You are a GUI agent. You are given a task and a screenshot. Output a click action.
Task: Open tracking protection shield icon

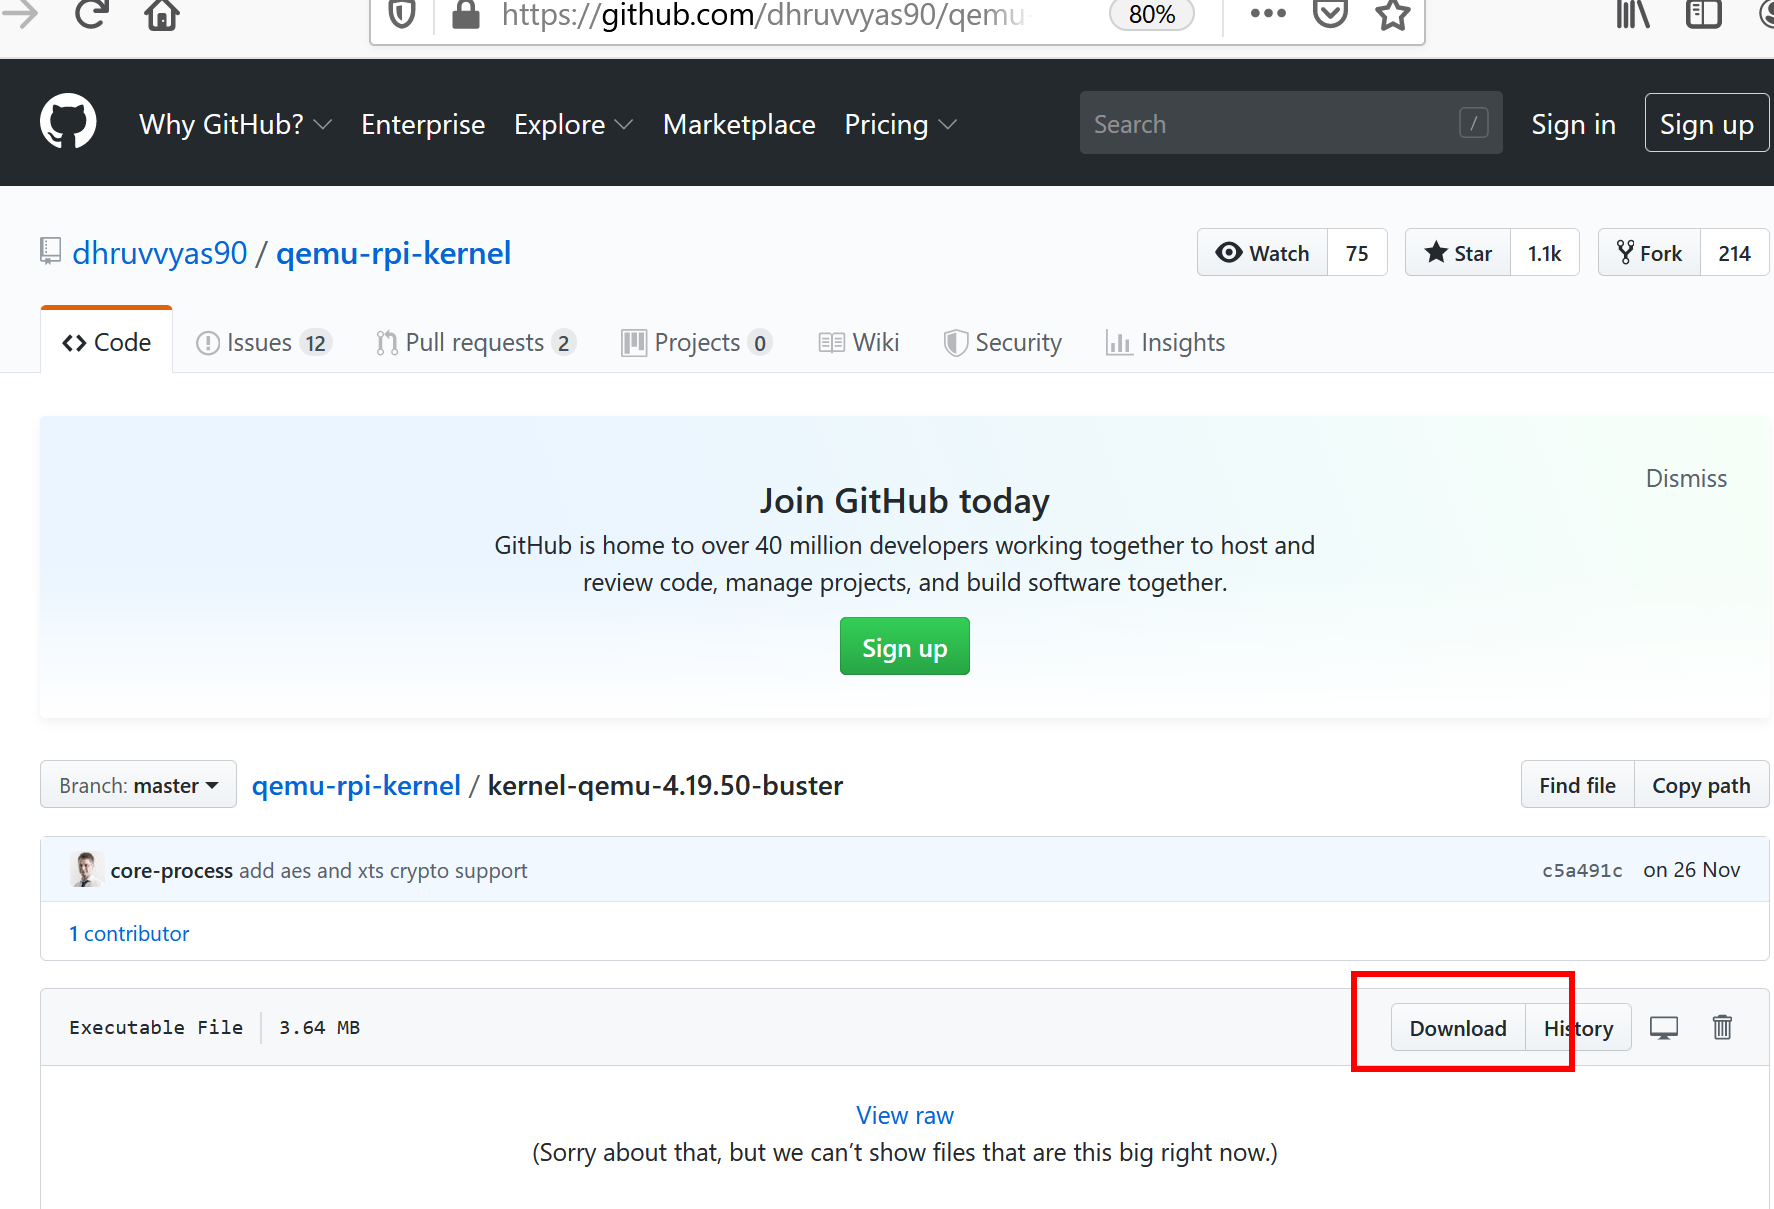[402, 14]
